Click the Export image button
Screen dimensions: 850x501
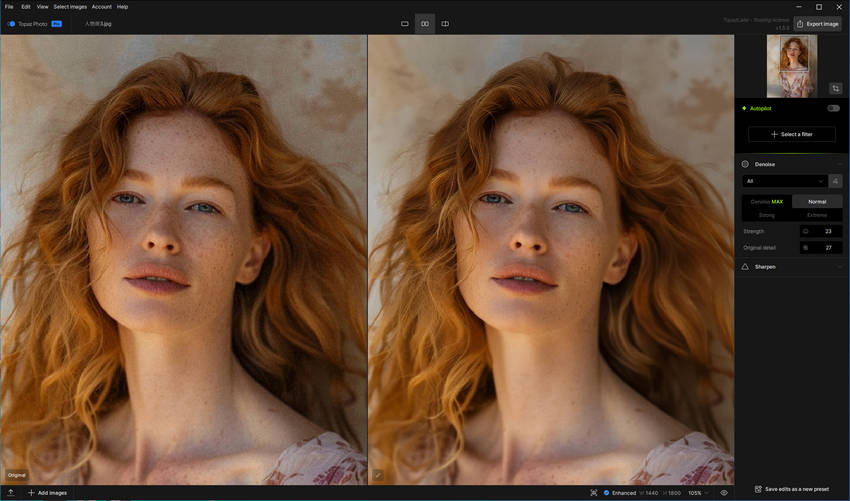(x=817, y=24)
